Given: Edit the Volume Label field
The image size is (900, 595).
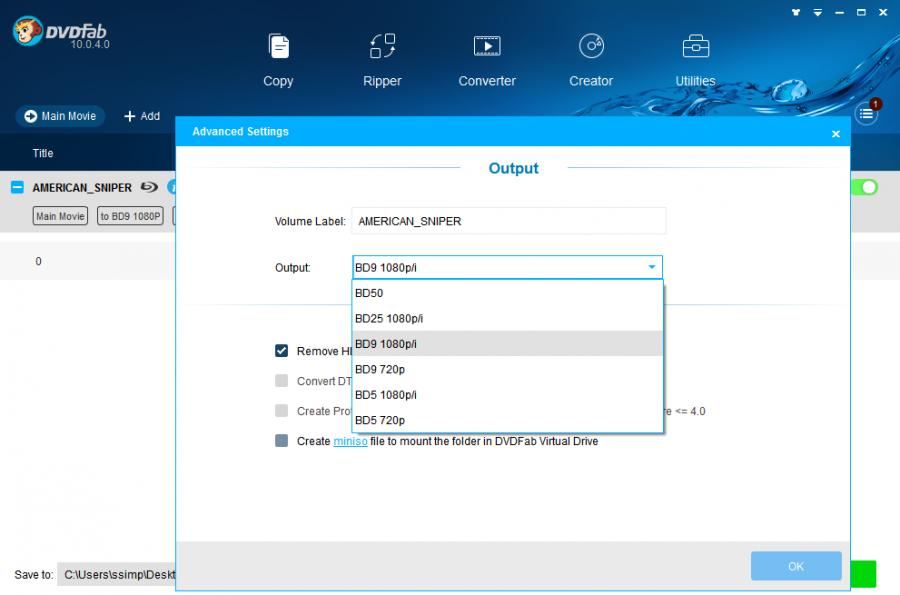Looking at the screenshot, I should click(x=509, y=221).
